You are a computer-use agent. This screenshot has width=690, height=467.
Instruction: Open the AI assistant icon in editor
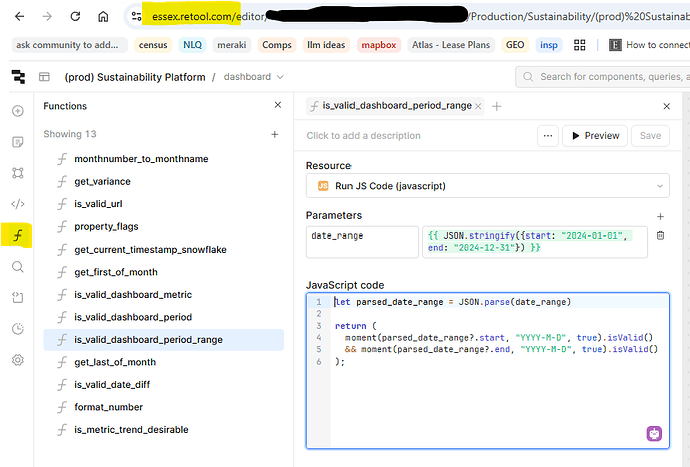point(654,434)
